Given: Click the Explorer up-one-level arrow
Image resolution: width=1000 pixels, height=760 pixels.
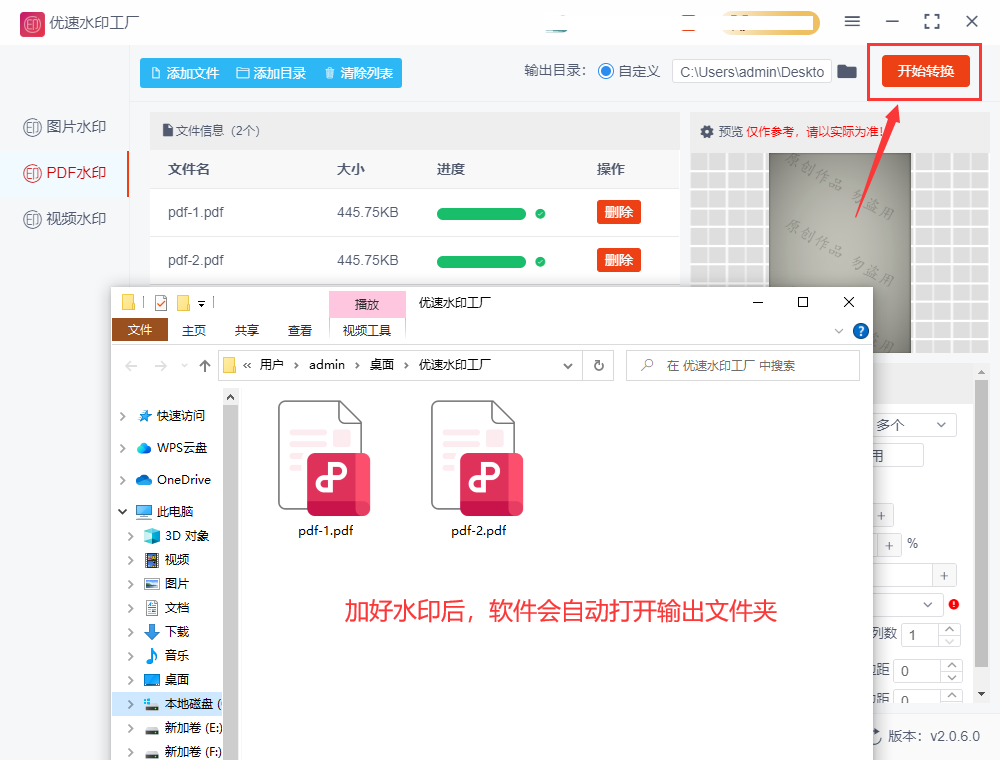Looking at the screenshot, I should coord(205,366).
